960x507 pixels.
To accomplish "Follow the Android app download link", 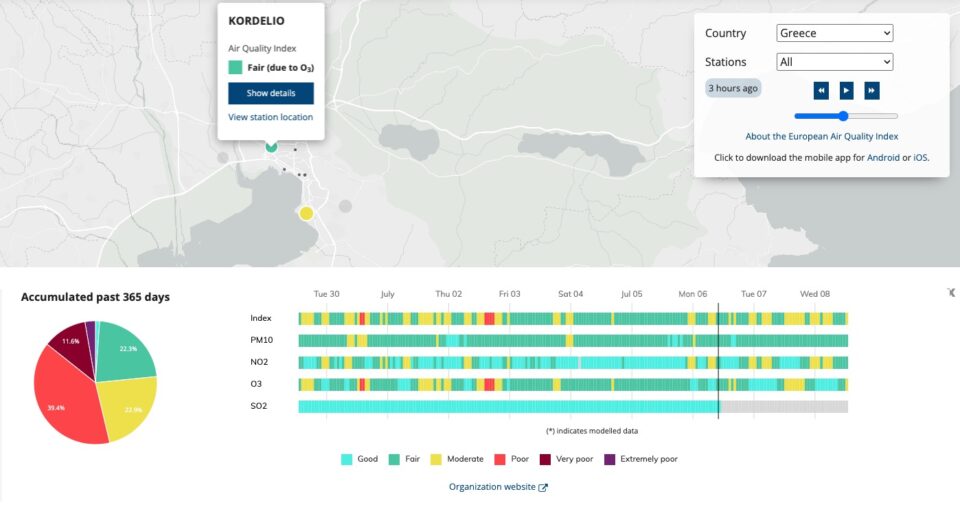I will tap(883, 157).
